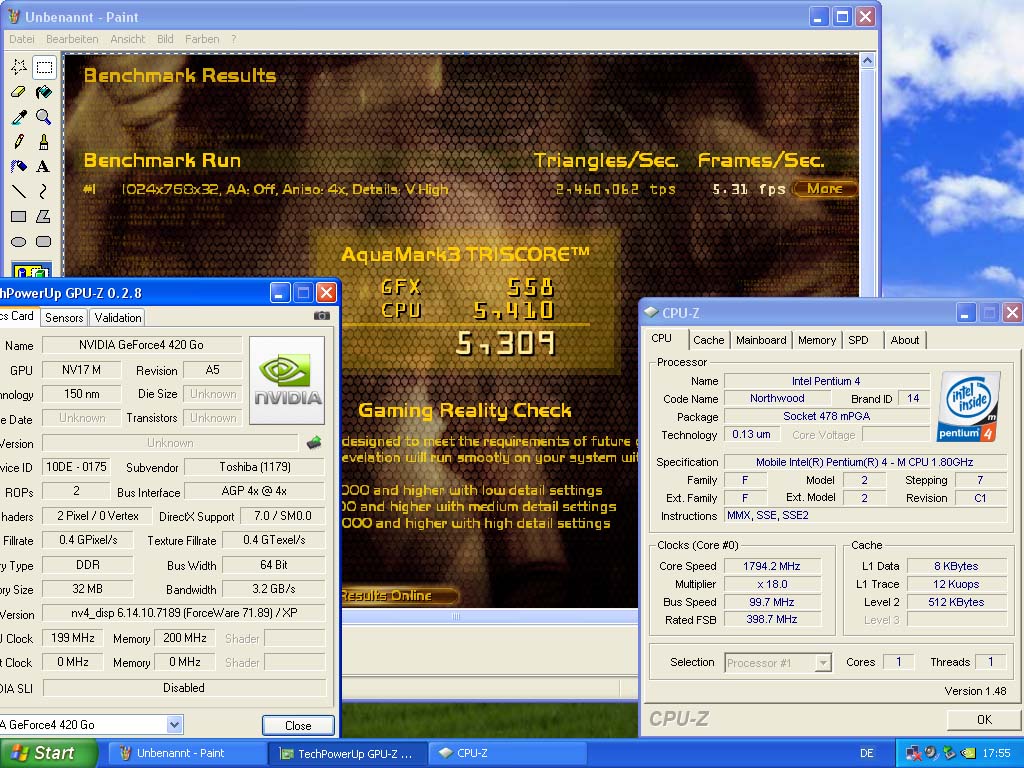
Task: Click the Instructions MMX, SSE, SSE2 field
Action: (x=865, y=516)
